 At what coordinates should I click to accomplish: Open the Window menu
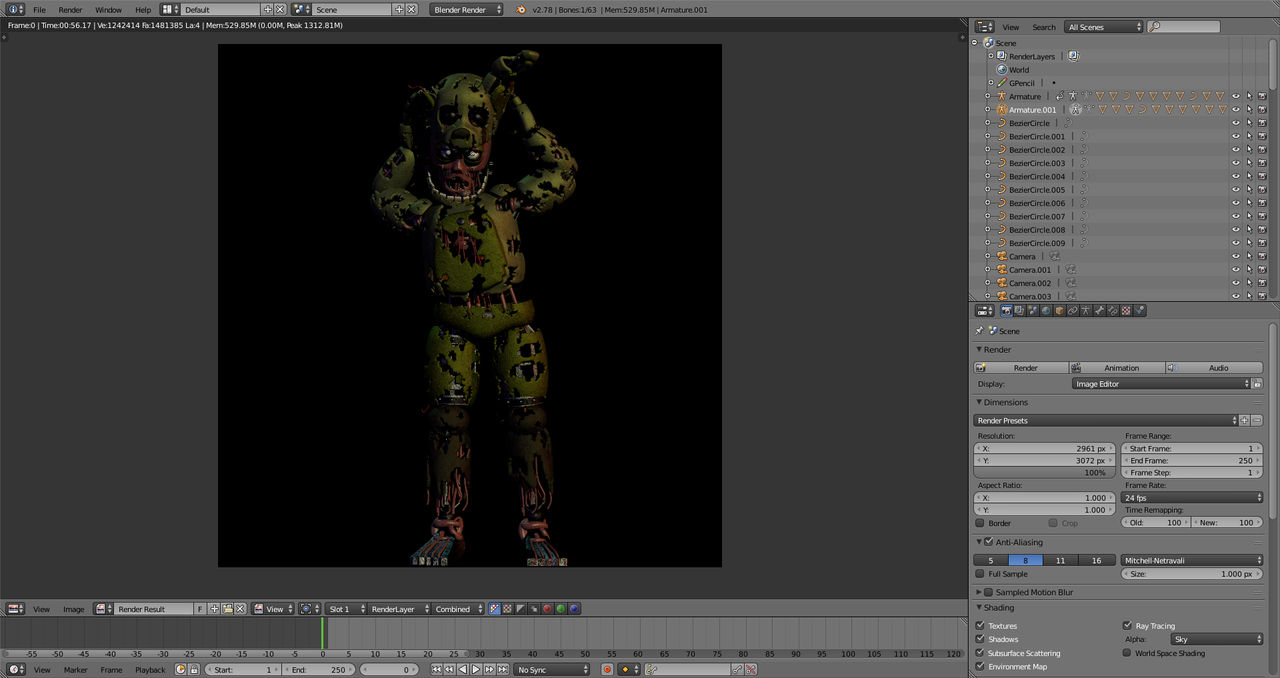tap(108, 9)
